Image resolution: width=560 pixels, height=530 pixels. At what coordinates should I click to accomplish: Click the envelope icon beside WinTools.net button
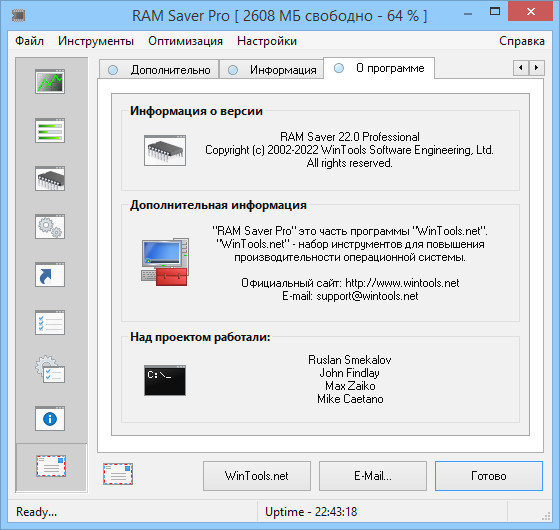118,474
